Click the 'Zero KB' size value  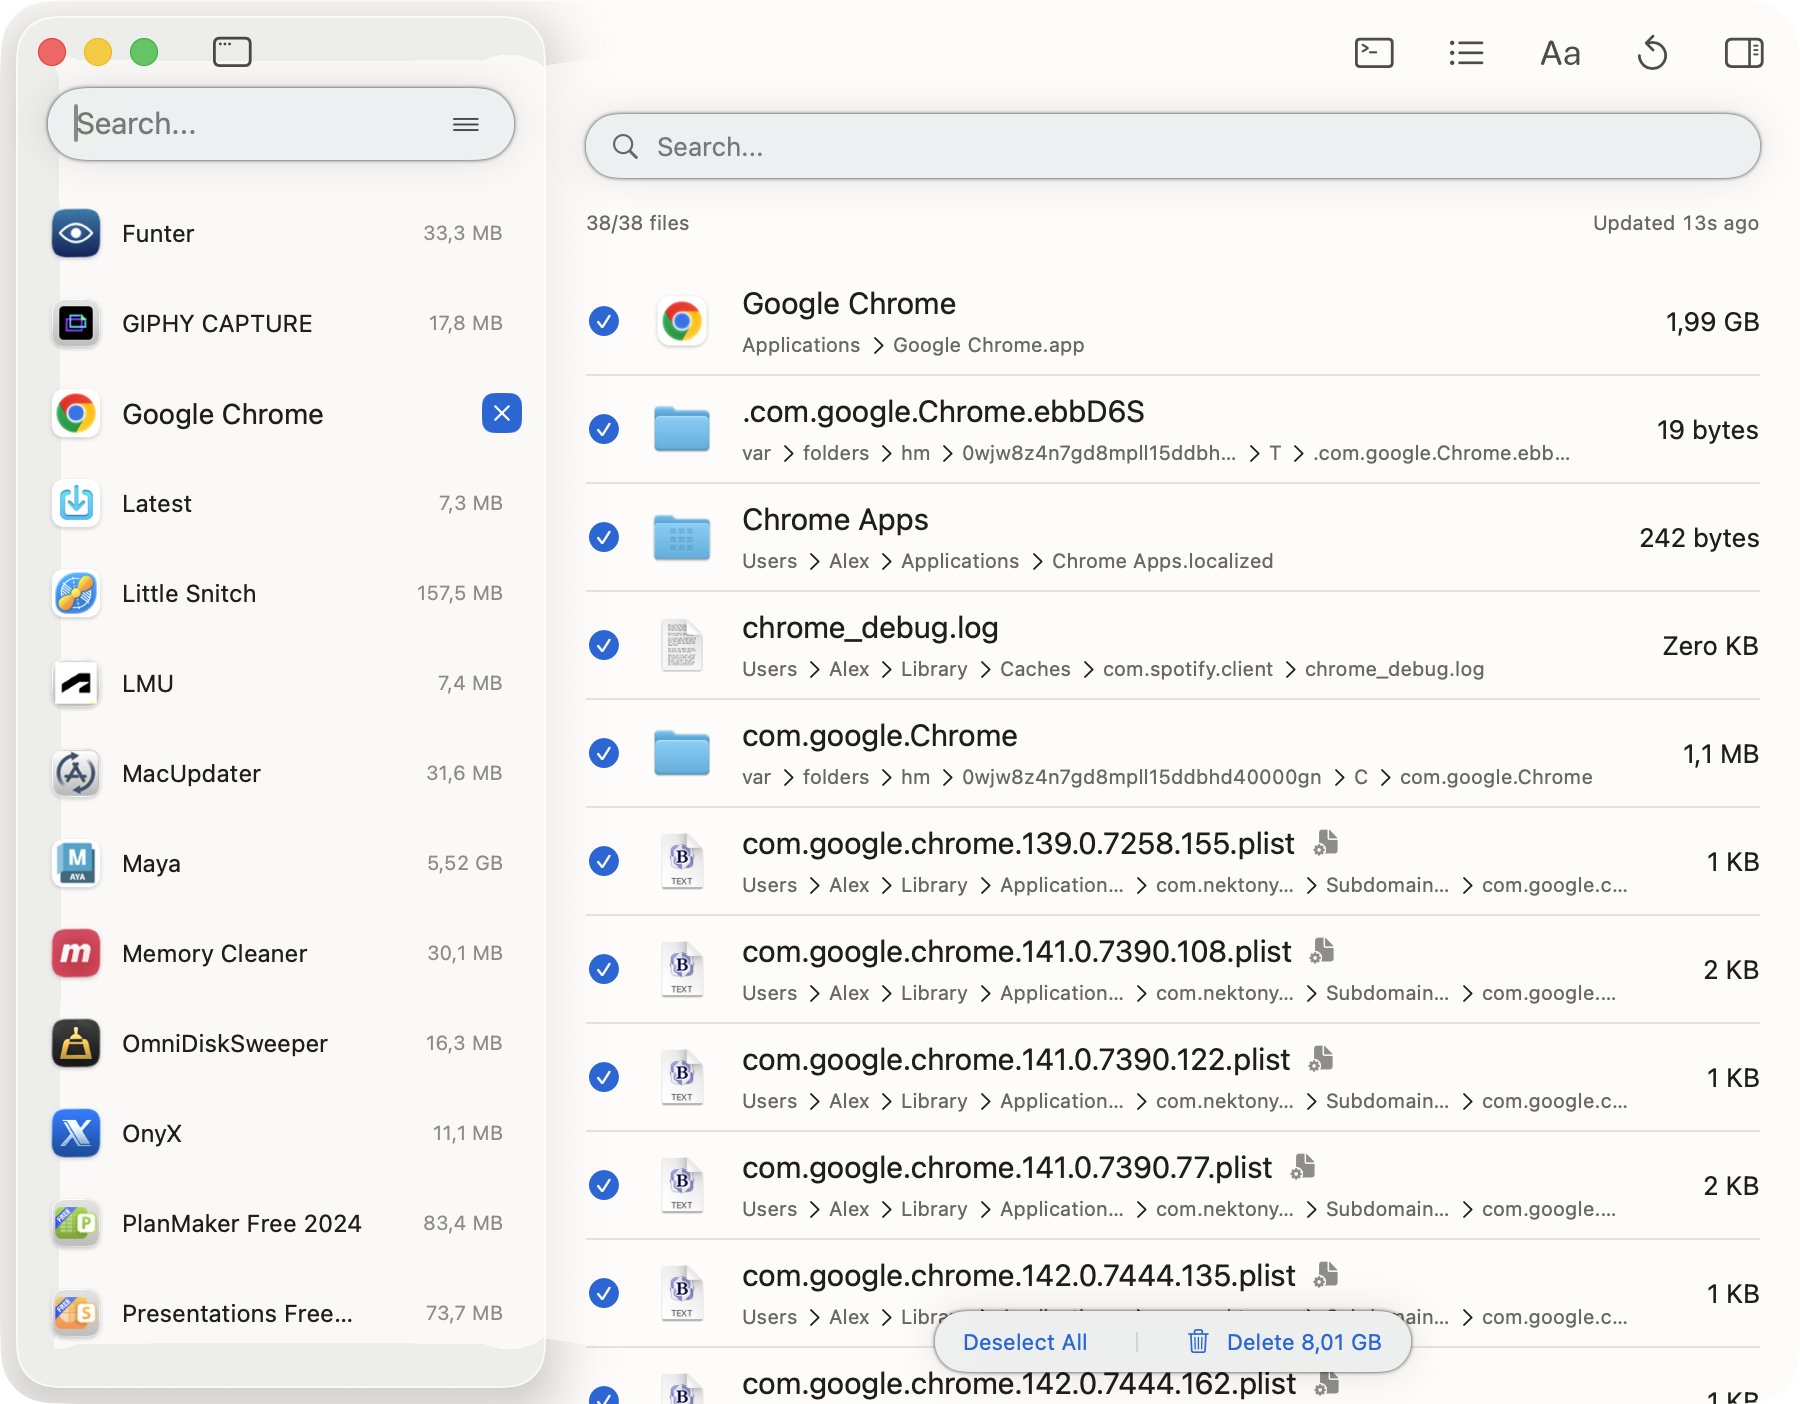[1710, 646]
